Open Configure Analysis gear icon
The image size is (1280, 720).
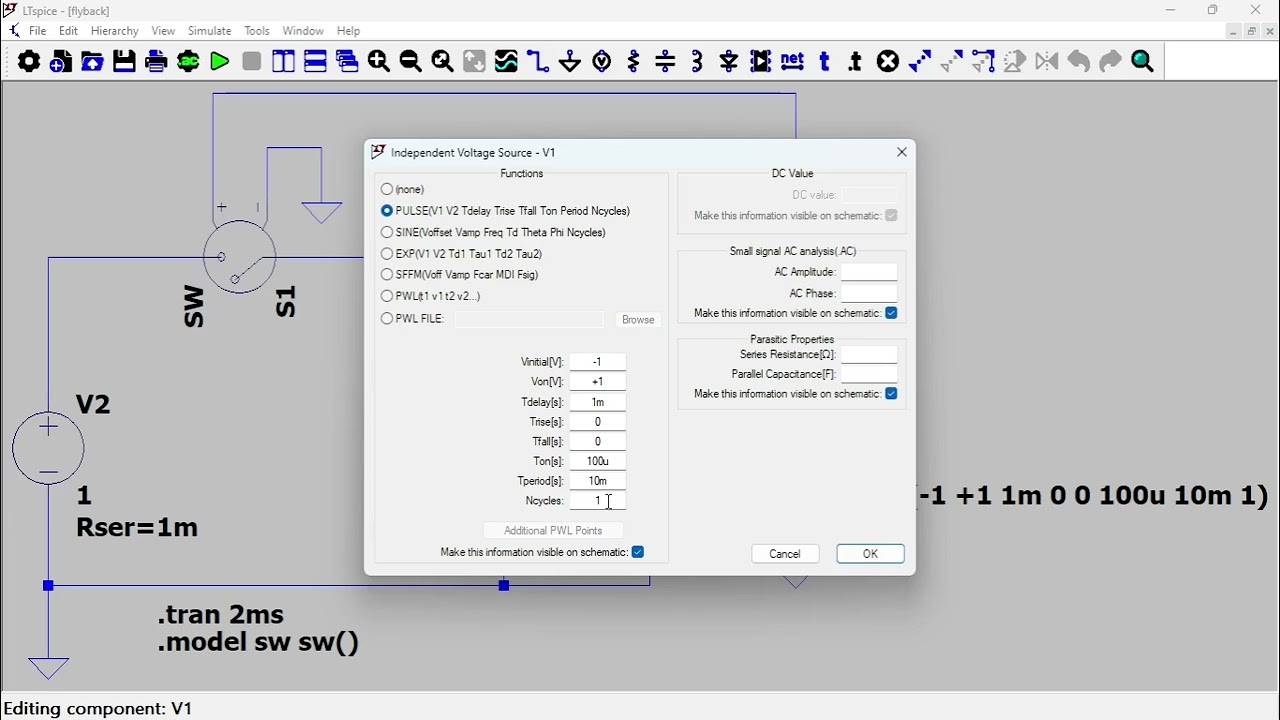click(x=188, y=62)
